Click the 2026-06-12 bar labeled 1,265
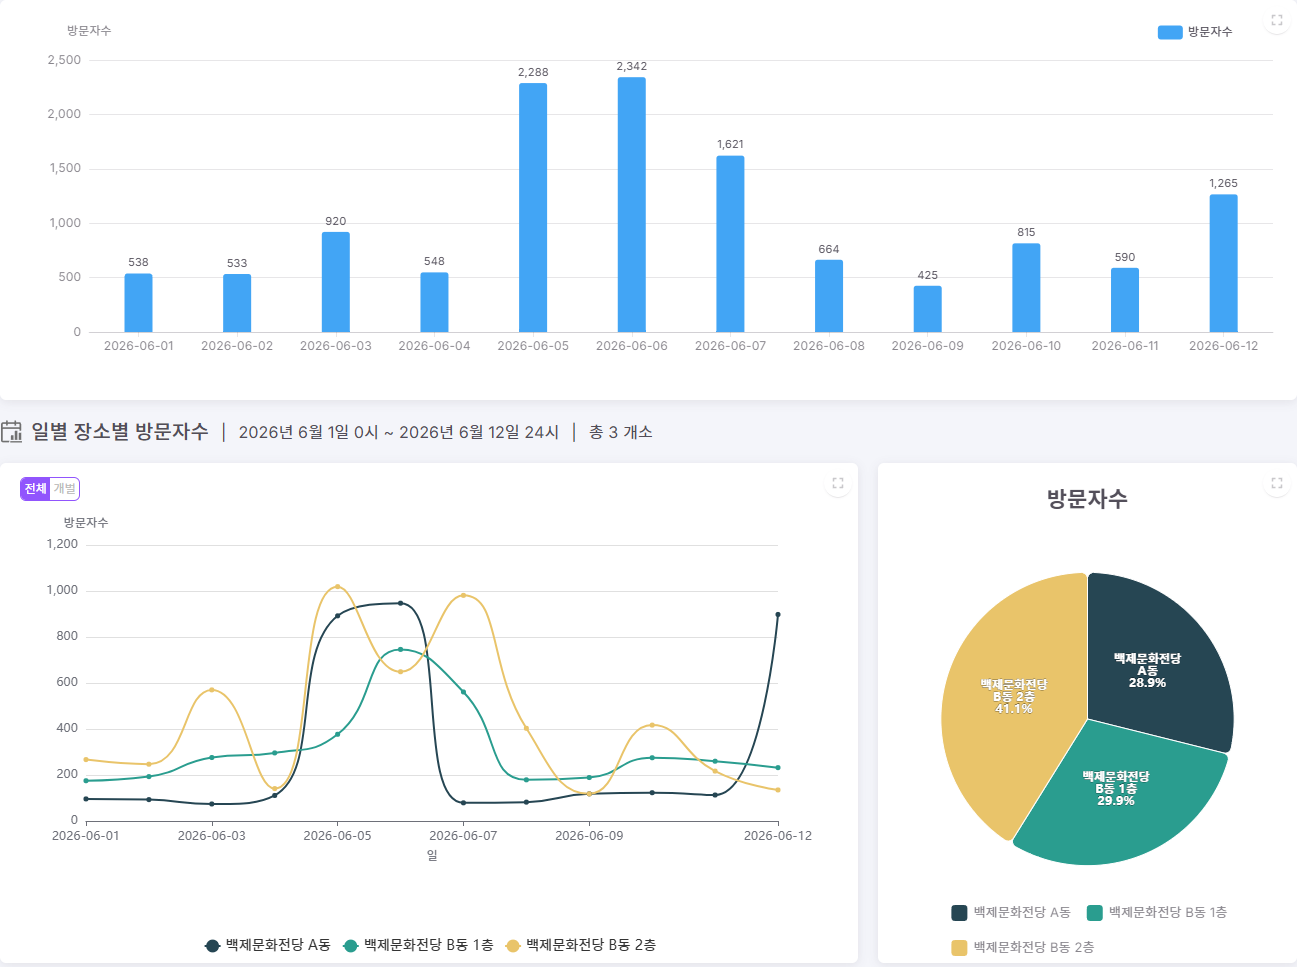The width and height of the screenshot is (1297, 967). [x=1223, y=263]
